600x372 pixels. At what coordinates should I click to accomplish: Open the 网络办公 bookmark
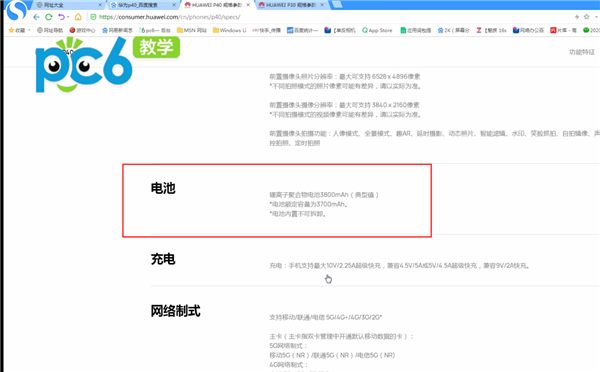point(528,30)
